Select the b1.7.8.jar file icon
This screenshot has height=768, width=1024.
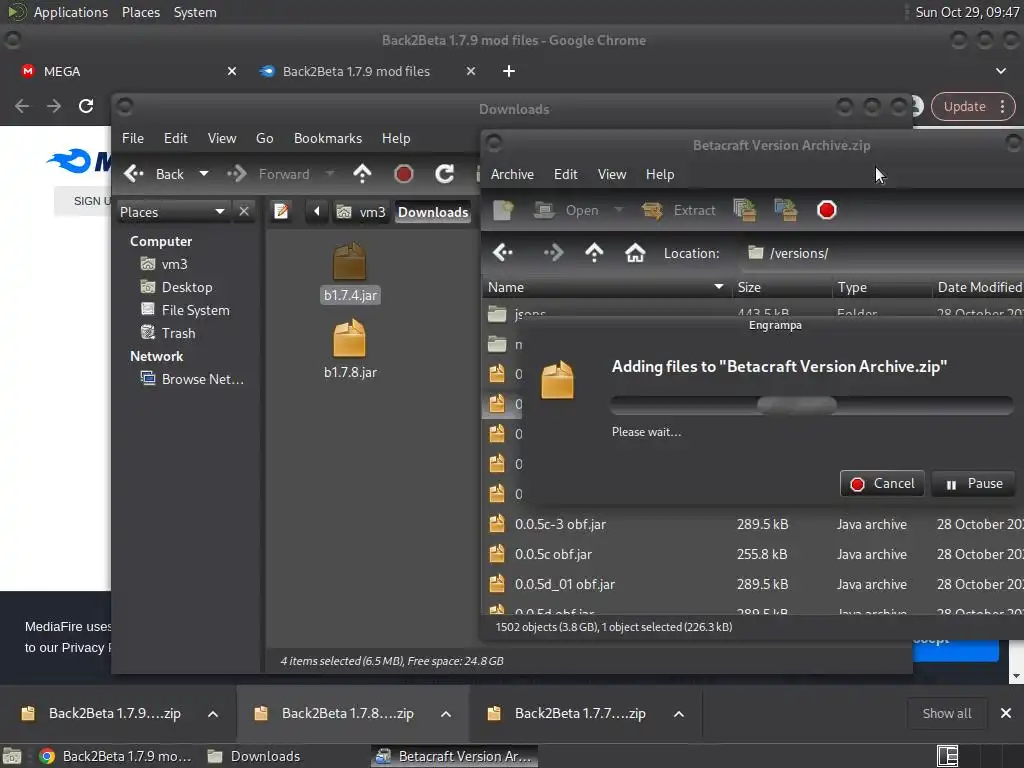tap(349, 338)
